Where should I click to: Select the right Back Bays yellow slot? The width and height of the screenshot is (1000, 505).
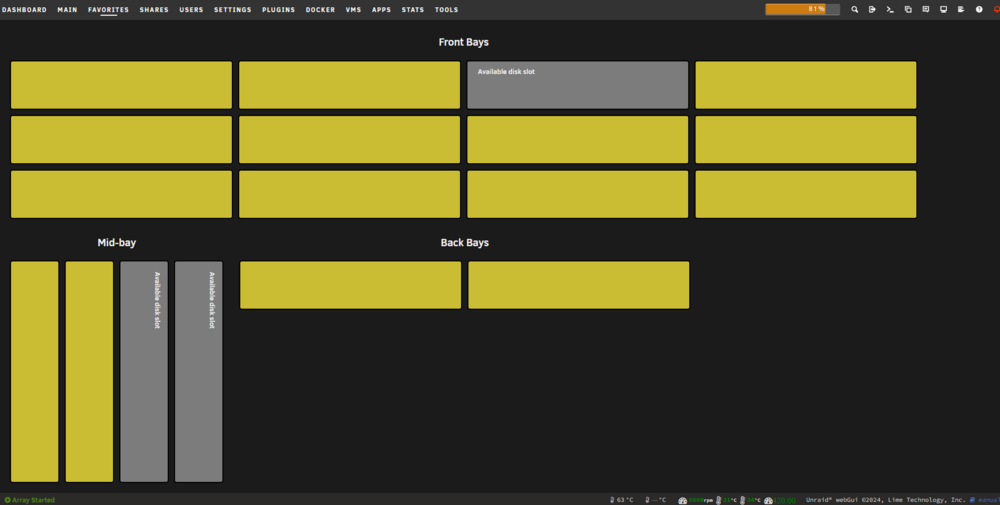coord(578,285)
